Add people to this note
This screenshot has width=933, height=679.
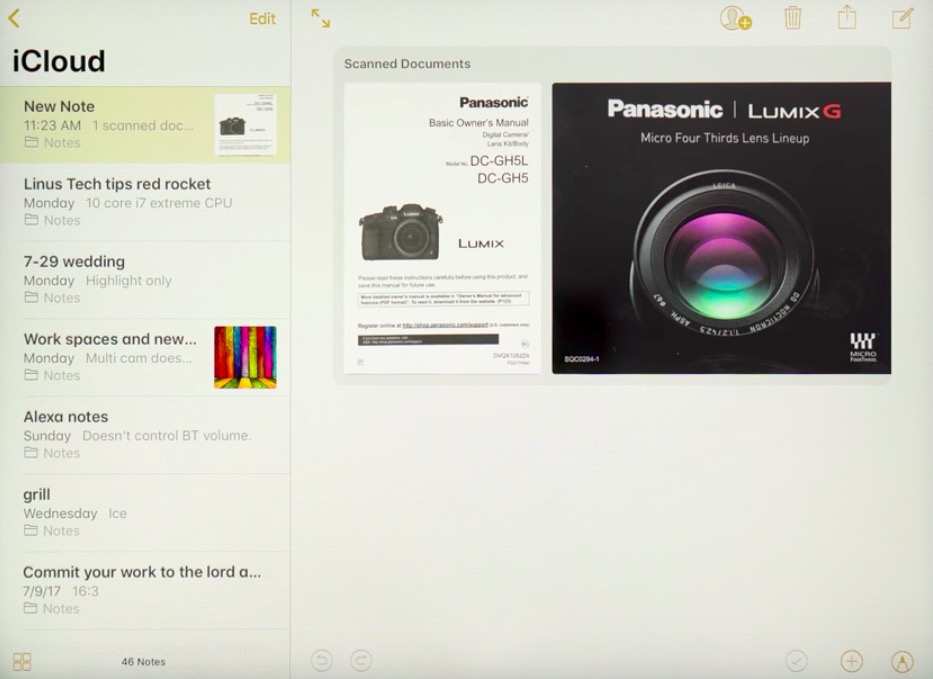735,18
